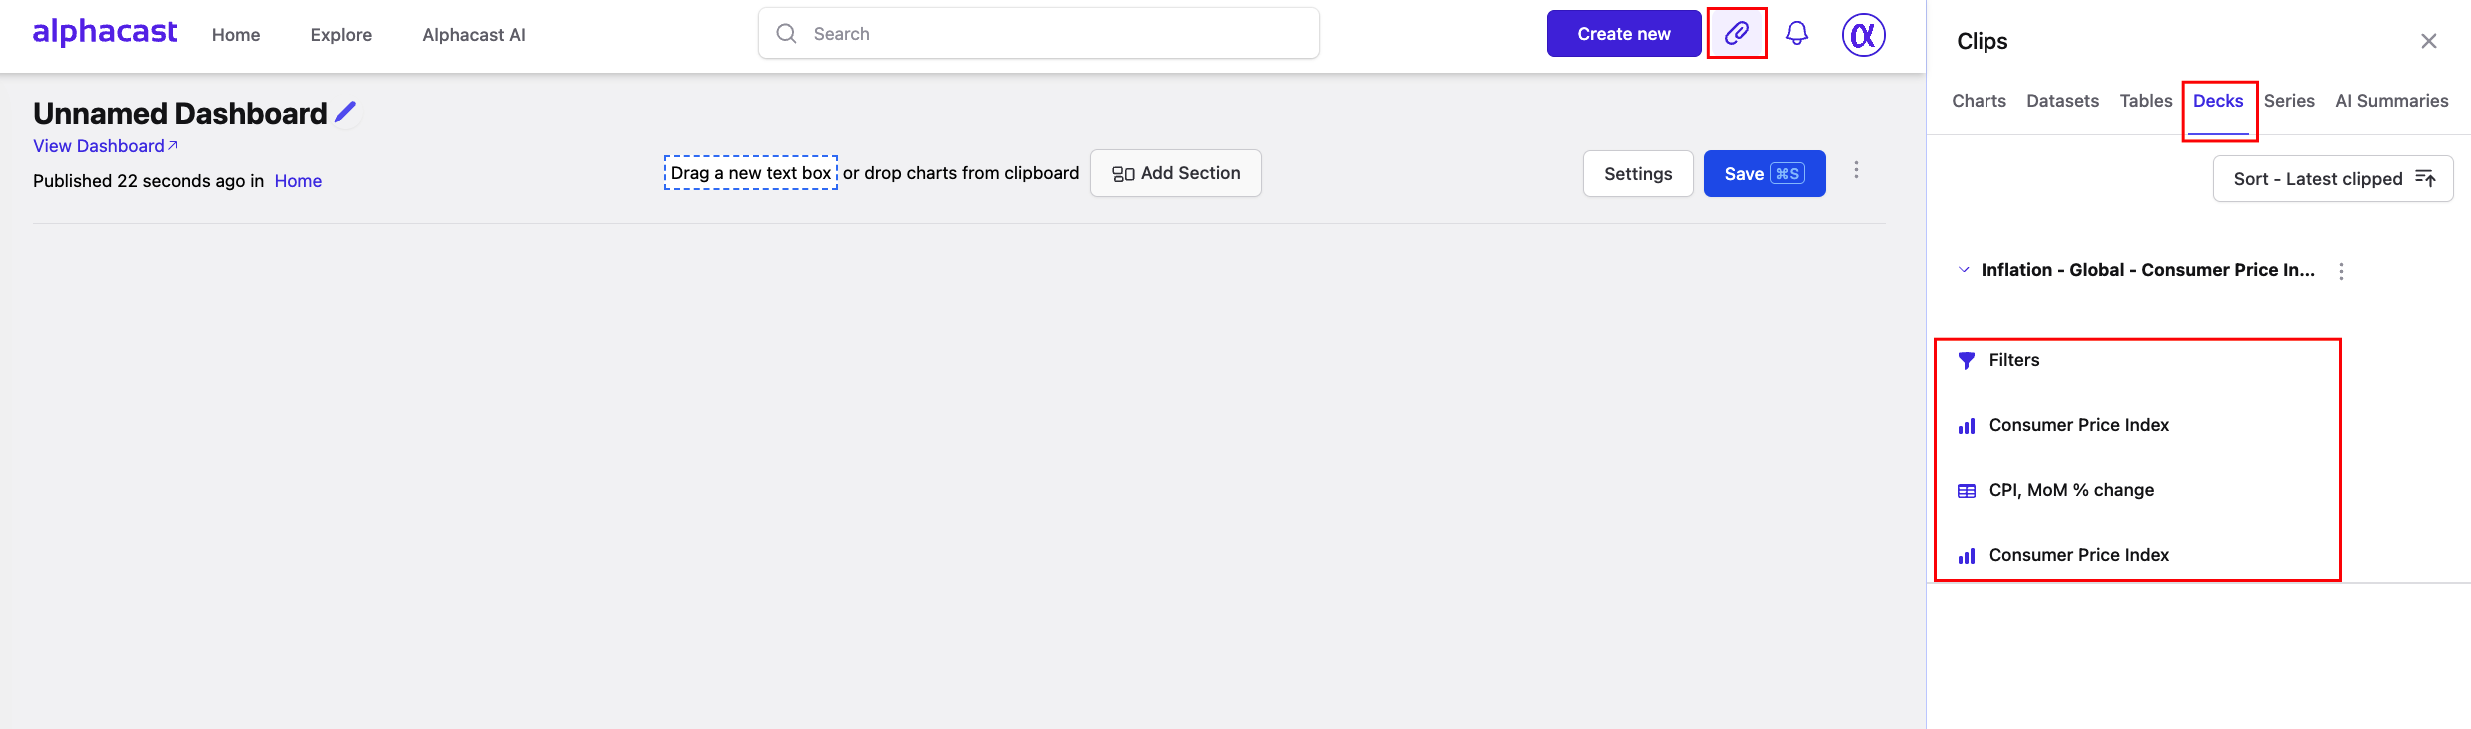The width and height of the screenshot is (2471, 729).
Task: Open the Alphacast user profile avatar
Action: [1864, 35]
